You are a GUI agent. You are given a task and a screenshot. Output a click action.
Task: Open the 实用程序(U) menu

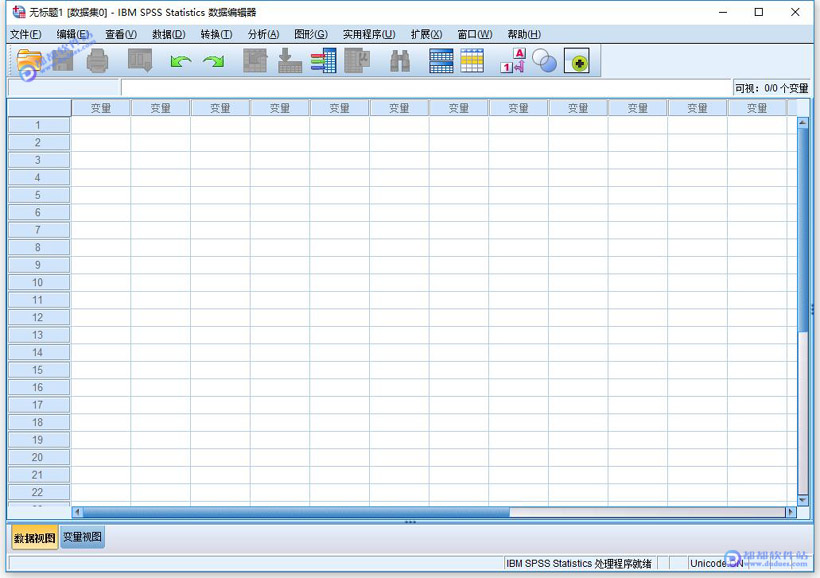click(x=369, y=35)
